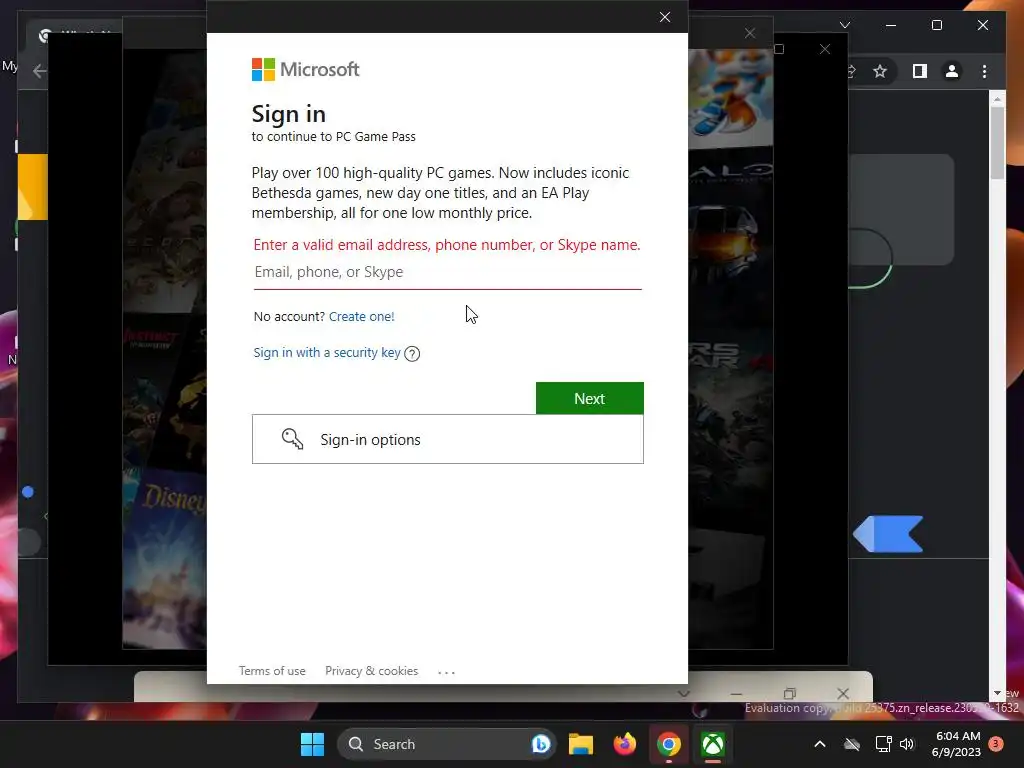This screenshot has height=768, width=1024.
Task: Click share icon in Chrome address bar
Action: pyautogui.click(x=851, y=71)
